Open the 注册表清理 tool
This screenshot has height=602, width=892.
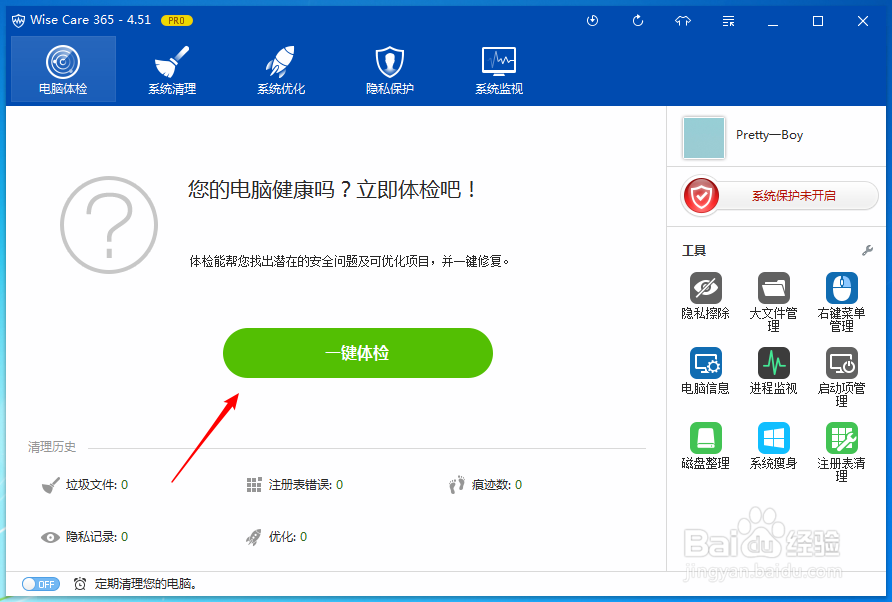coord(841,452)
